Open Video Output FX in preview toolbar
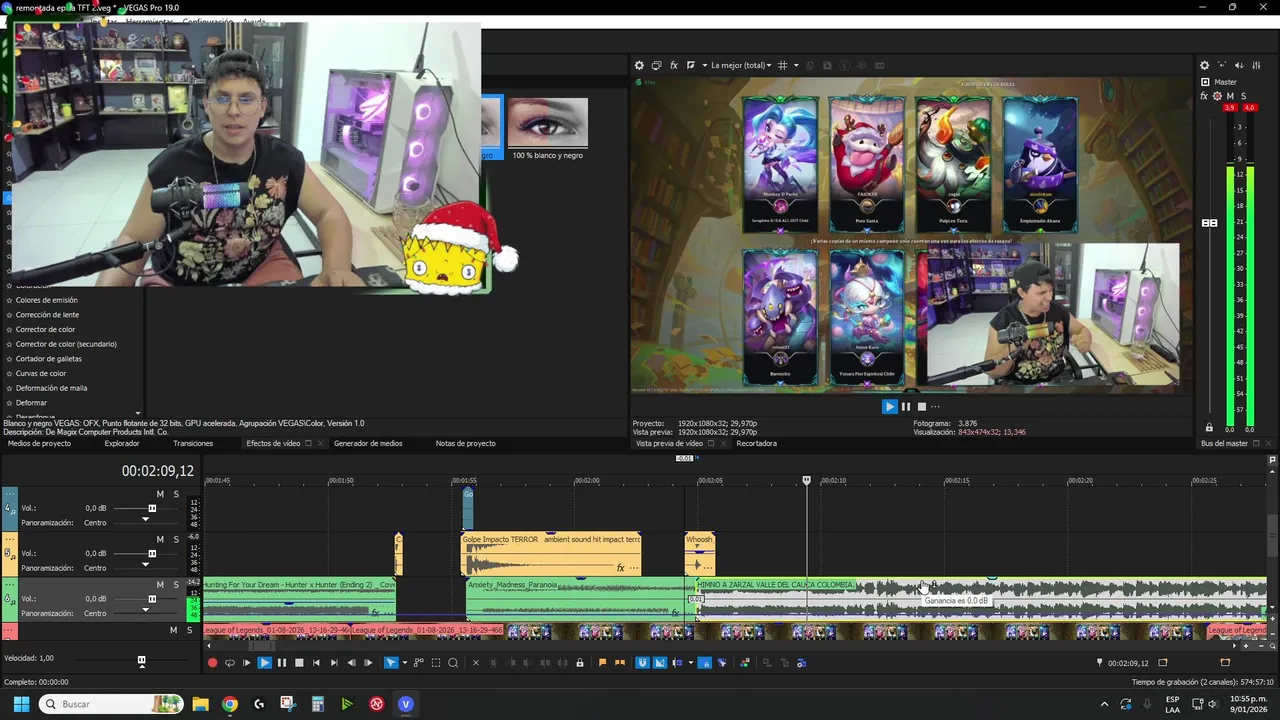The image size is (1280, 720). click(x=674, y=65)
